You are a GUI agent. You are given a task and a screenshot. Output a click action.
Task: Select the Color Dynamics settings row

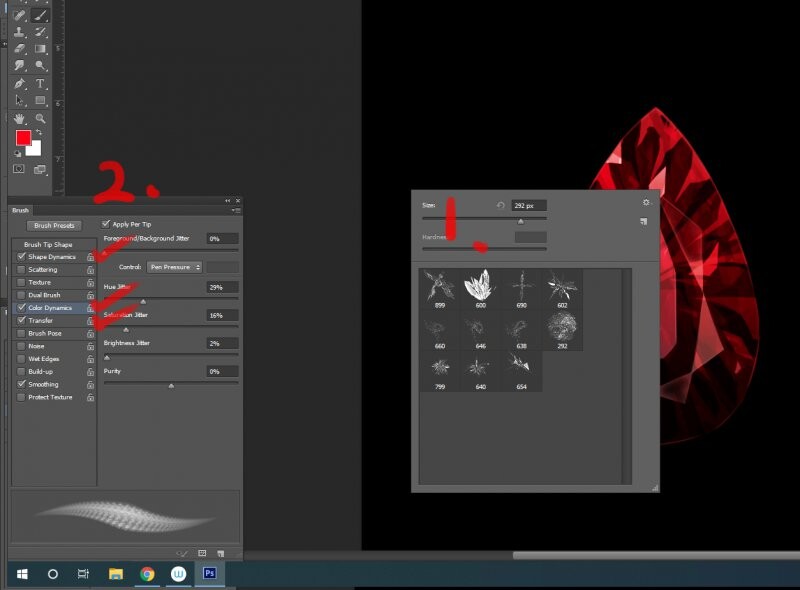pyautogui.click(x=50, y=308)
